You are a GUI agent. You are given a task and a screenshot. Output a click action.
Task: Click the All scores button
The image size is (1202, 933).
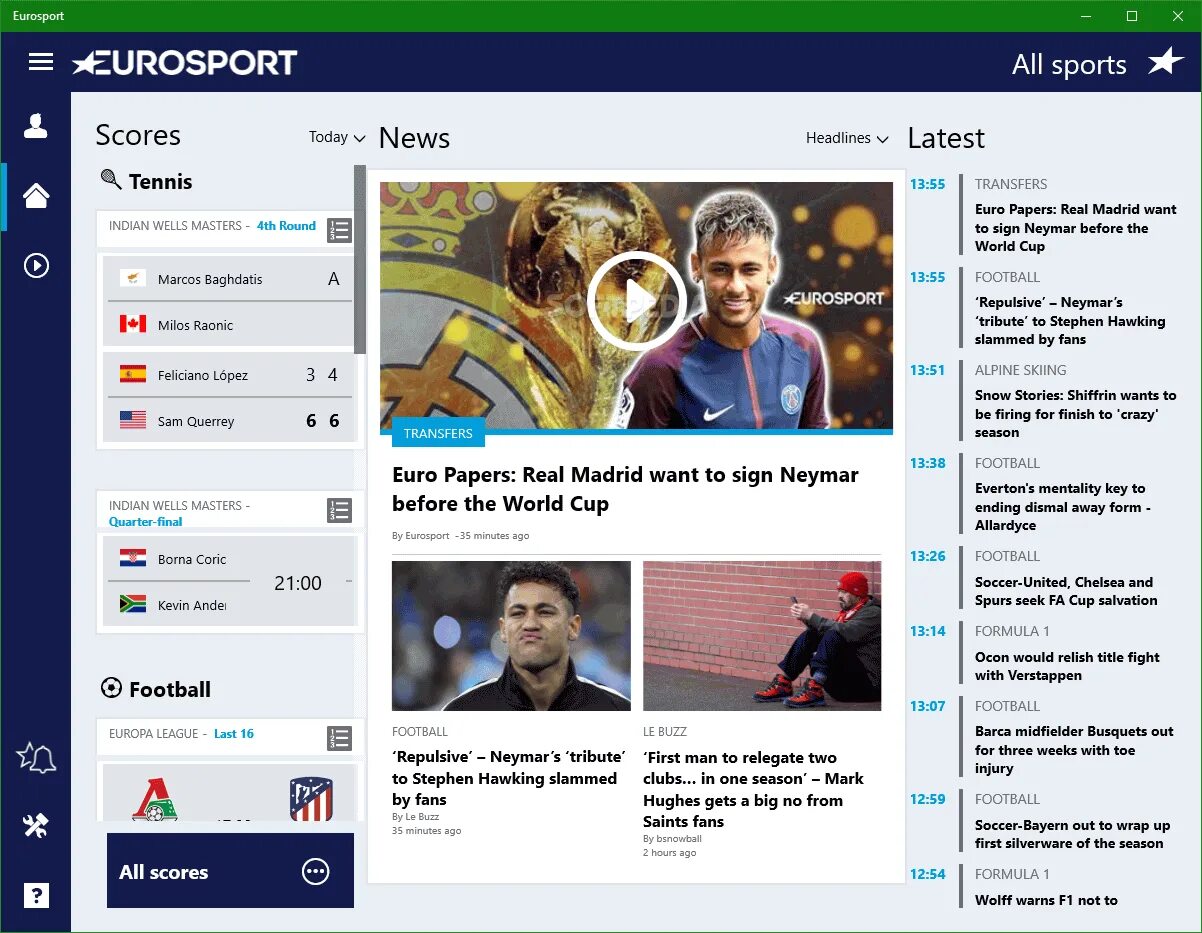[x=230, y=871]
